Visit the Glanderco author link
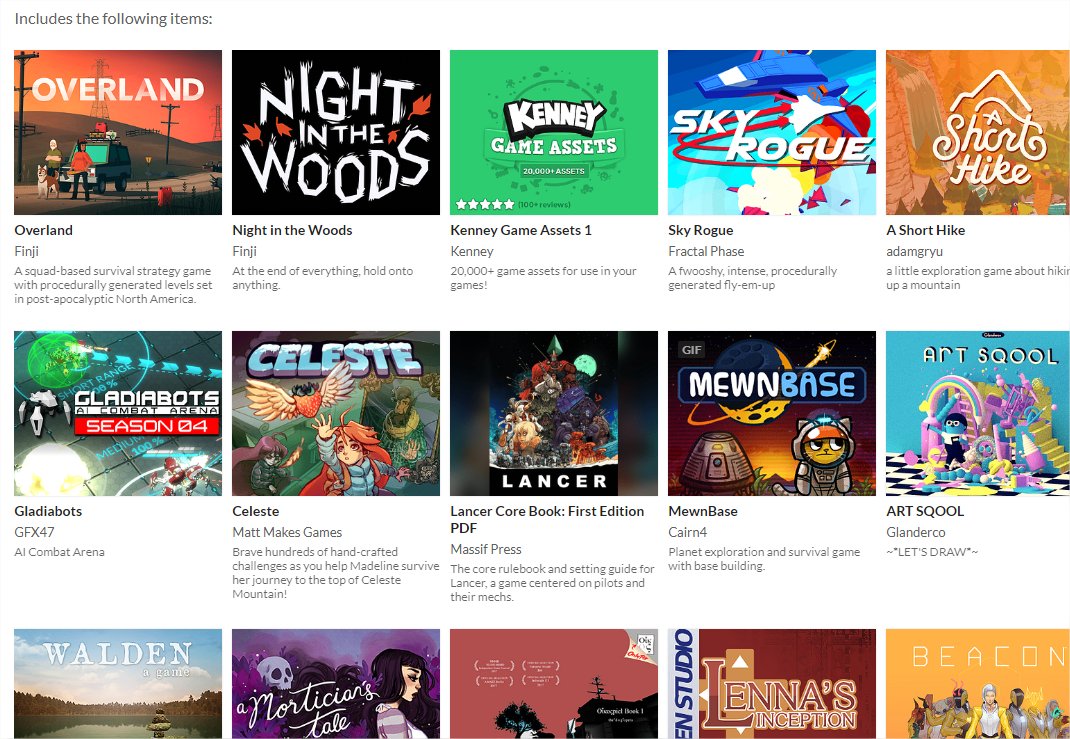The height and width of the screenshot is (739, 1070). pyautogui.click(x=916, y=532)
